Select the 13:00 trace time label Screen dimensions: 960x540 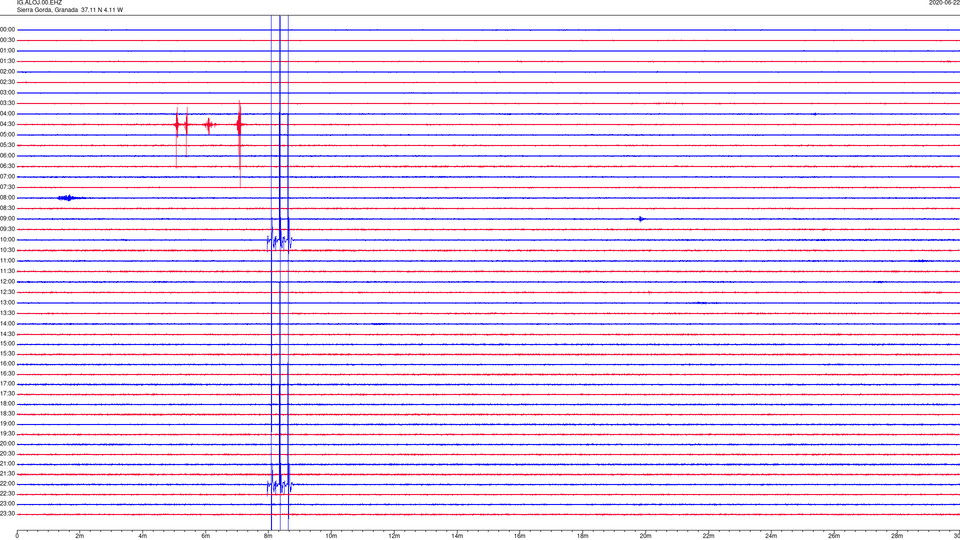tap(8, 302)
